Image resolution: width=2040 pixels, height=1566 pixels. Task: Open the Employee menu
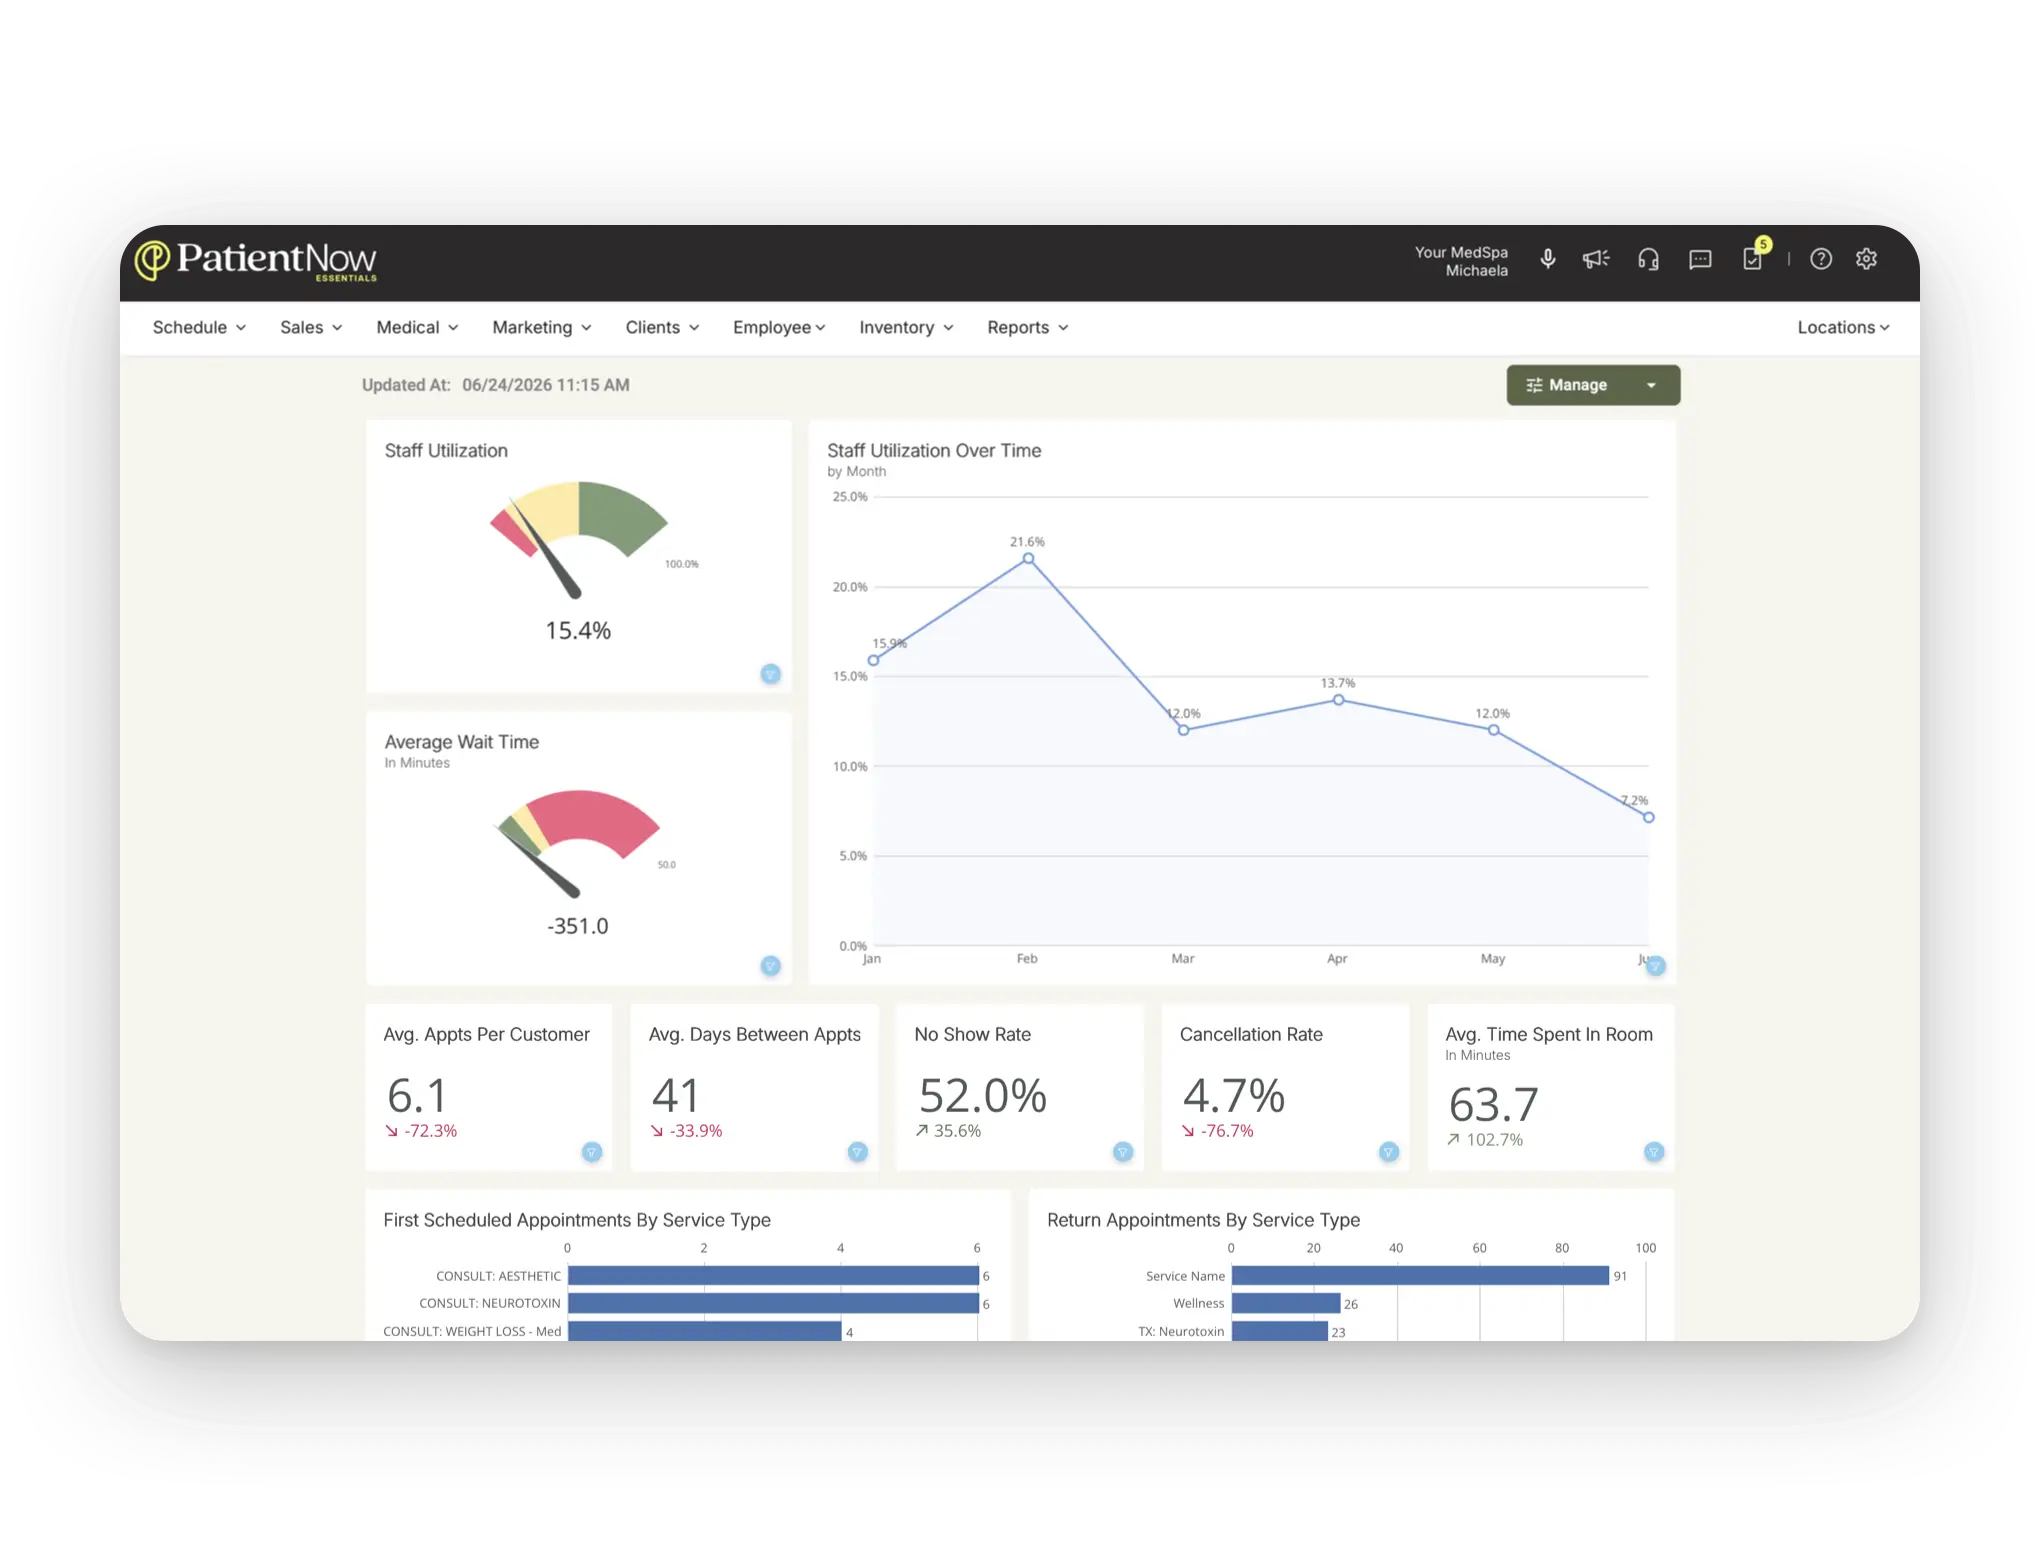coord(779,328)
